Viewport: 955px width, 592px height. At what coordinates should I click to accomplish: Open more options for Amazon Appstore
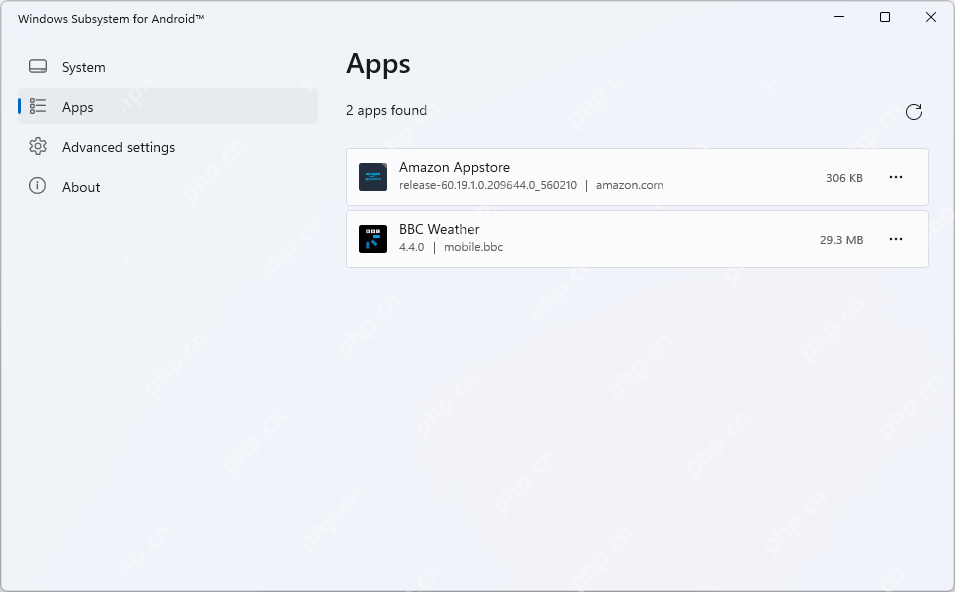coord(896,177)
